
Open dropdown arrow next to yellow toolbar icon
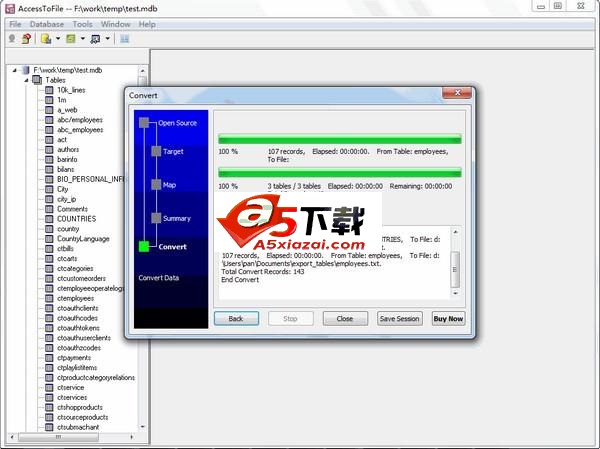(56, 39)
